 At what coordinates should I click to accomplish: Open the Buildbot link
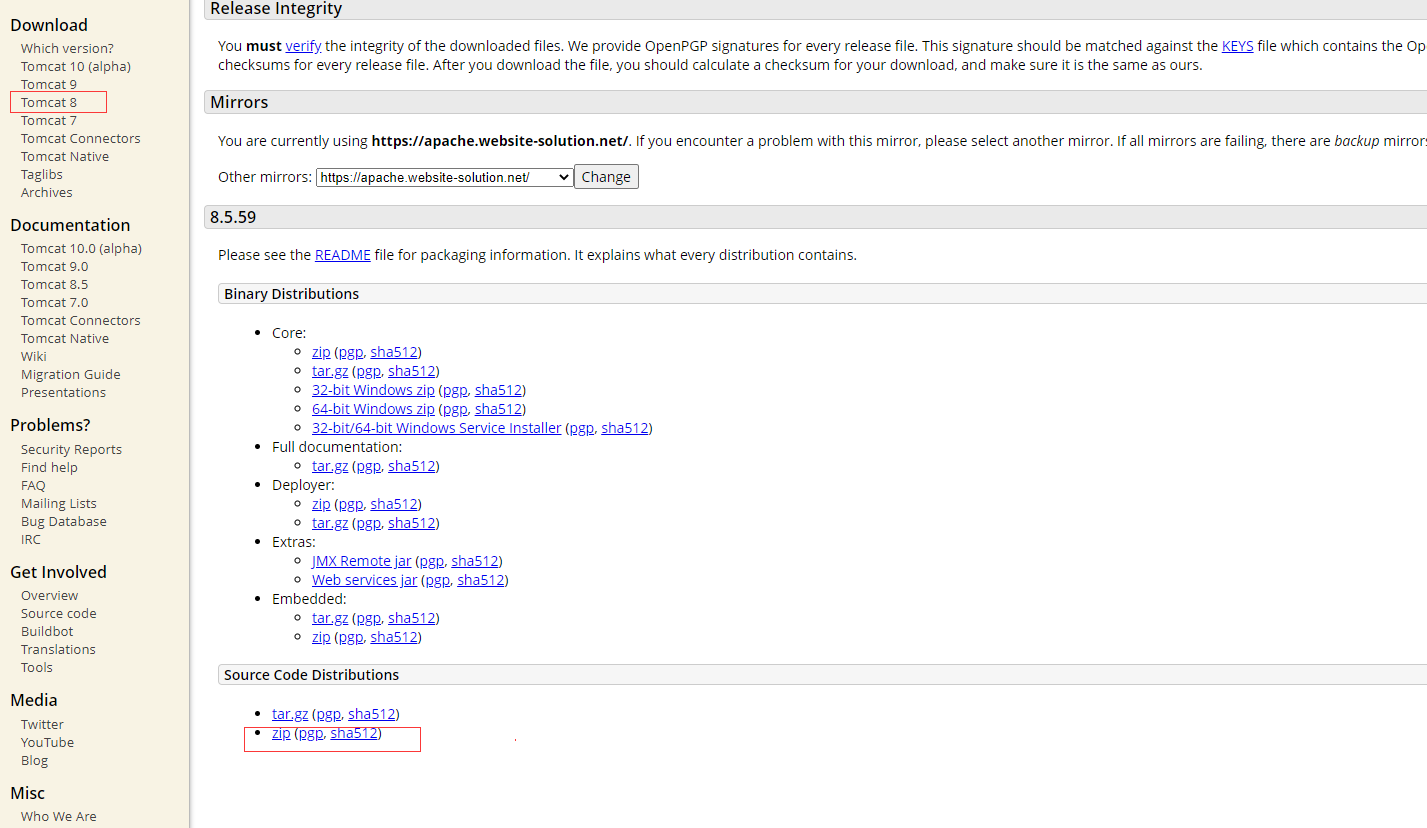(47, 631)
